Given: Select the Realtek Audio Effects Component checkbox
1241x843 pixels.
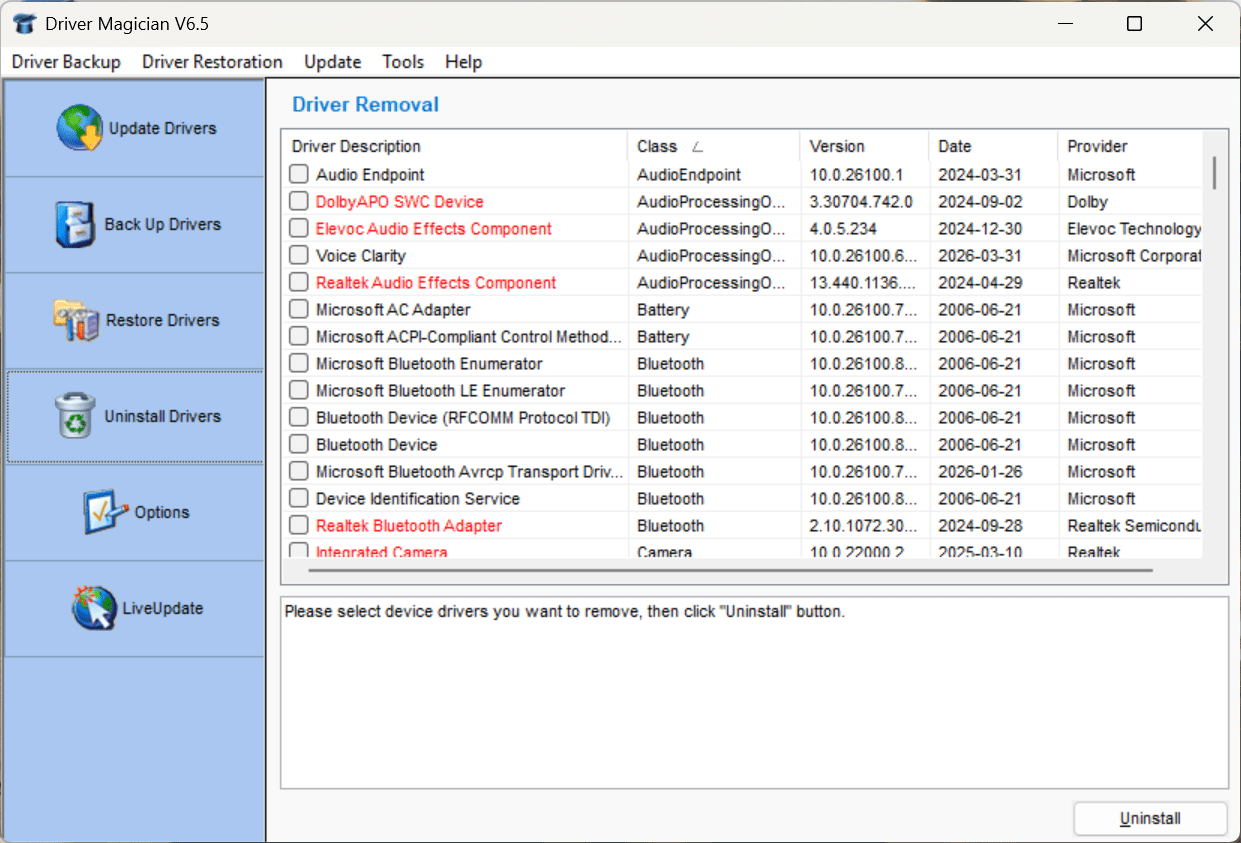Looking at the screenshot, I should (x=299, y=282).
